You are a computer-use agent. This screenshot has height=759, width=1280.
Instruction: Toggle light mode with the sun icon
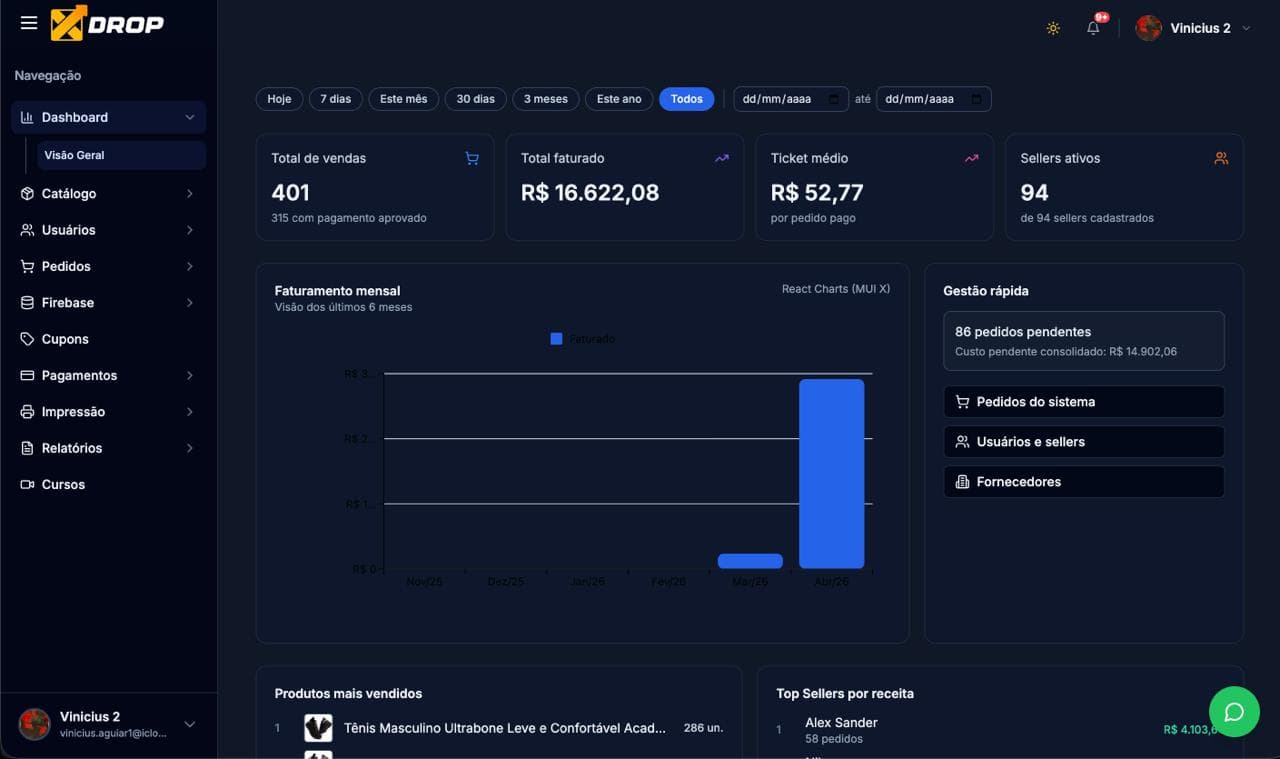pyautogui.click(x=1053, y=28)
